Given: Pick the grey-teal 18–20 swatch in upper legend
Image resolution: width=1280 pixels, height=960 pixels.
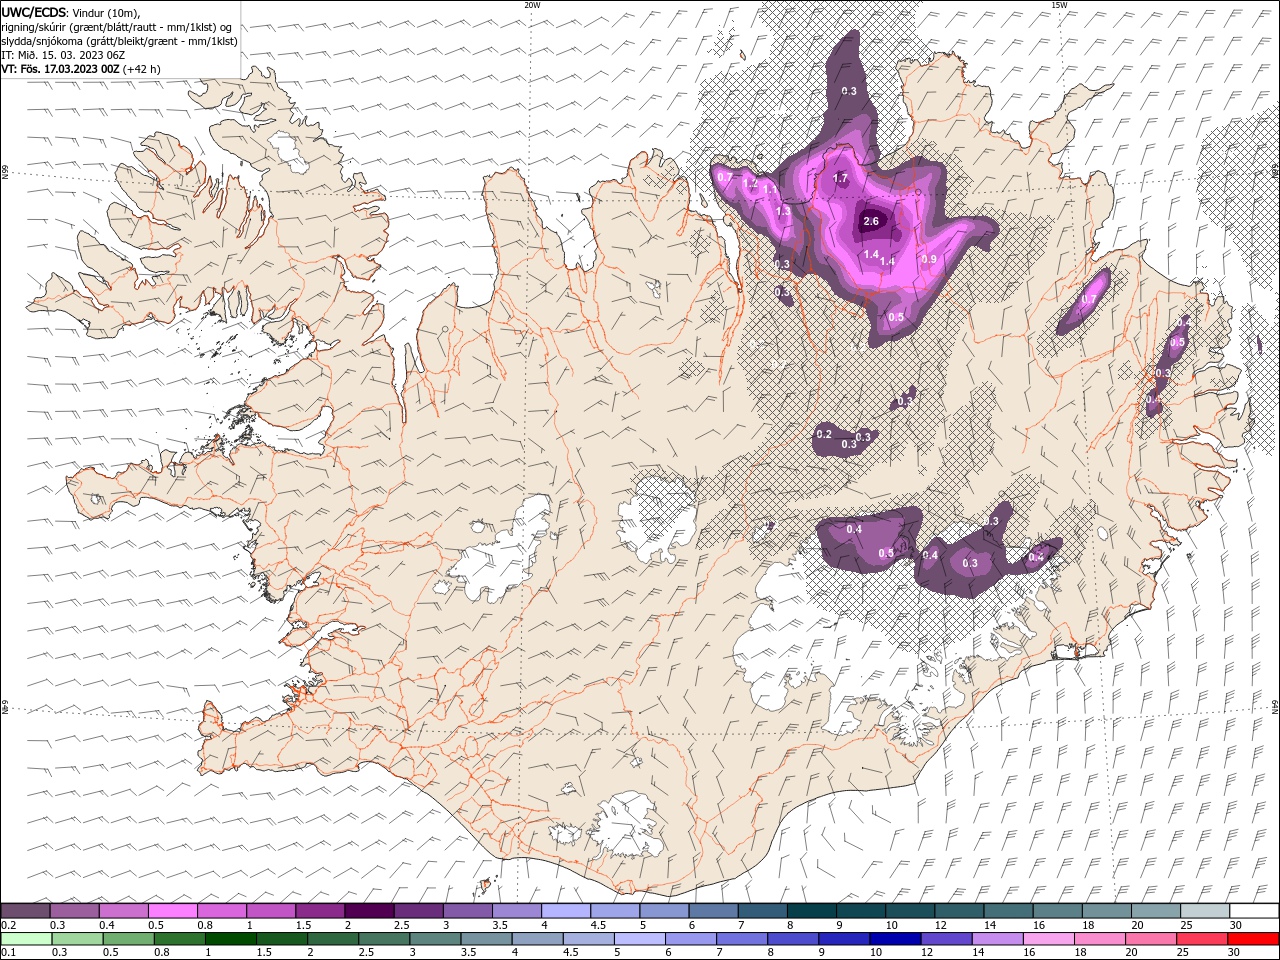Looking at the screenshot, I should (x=1106, y=910).
